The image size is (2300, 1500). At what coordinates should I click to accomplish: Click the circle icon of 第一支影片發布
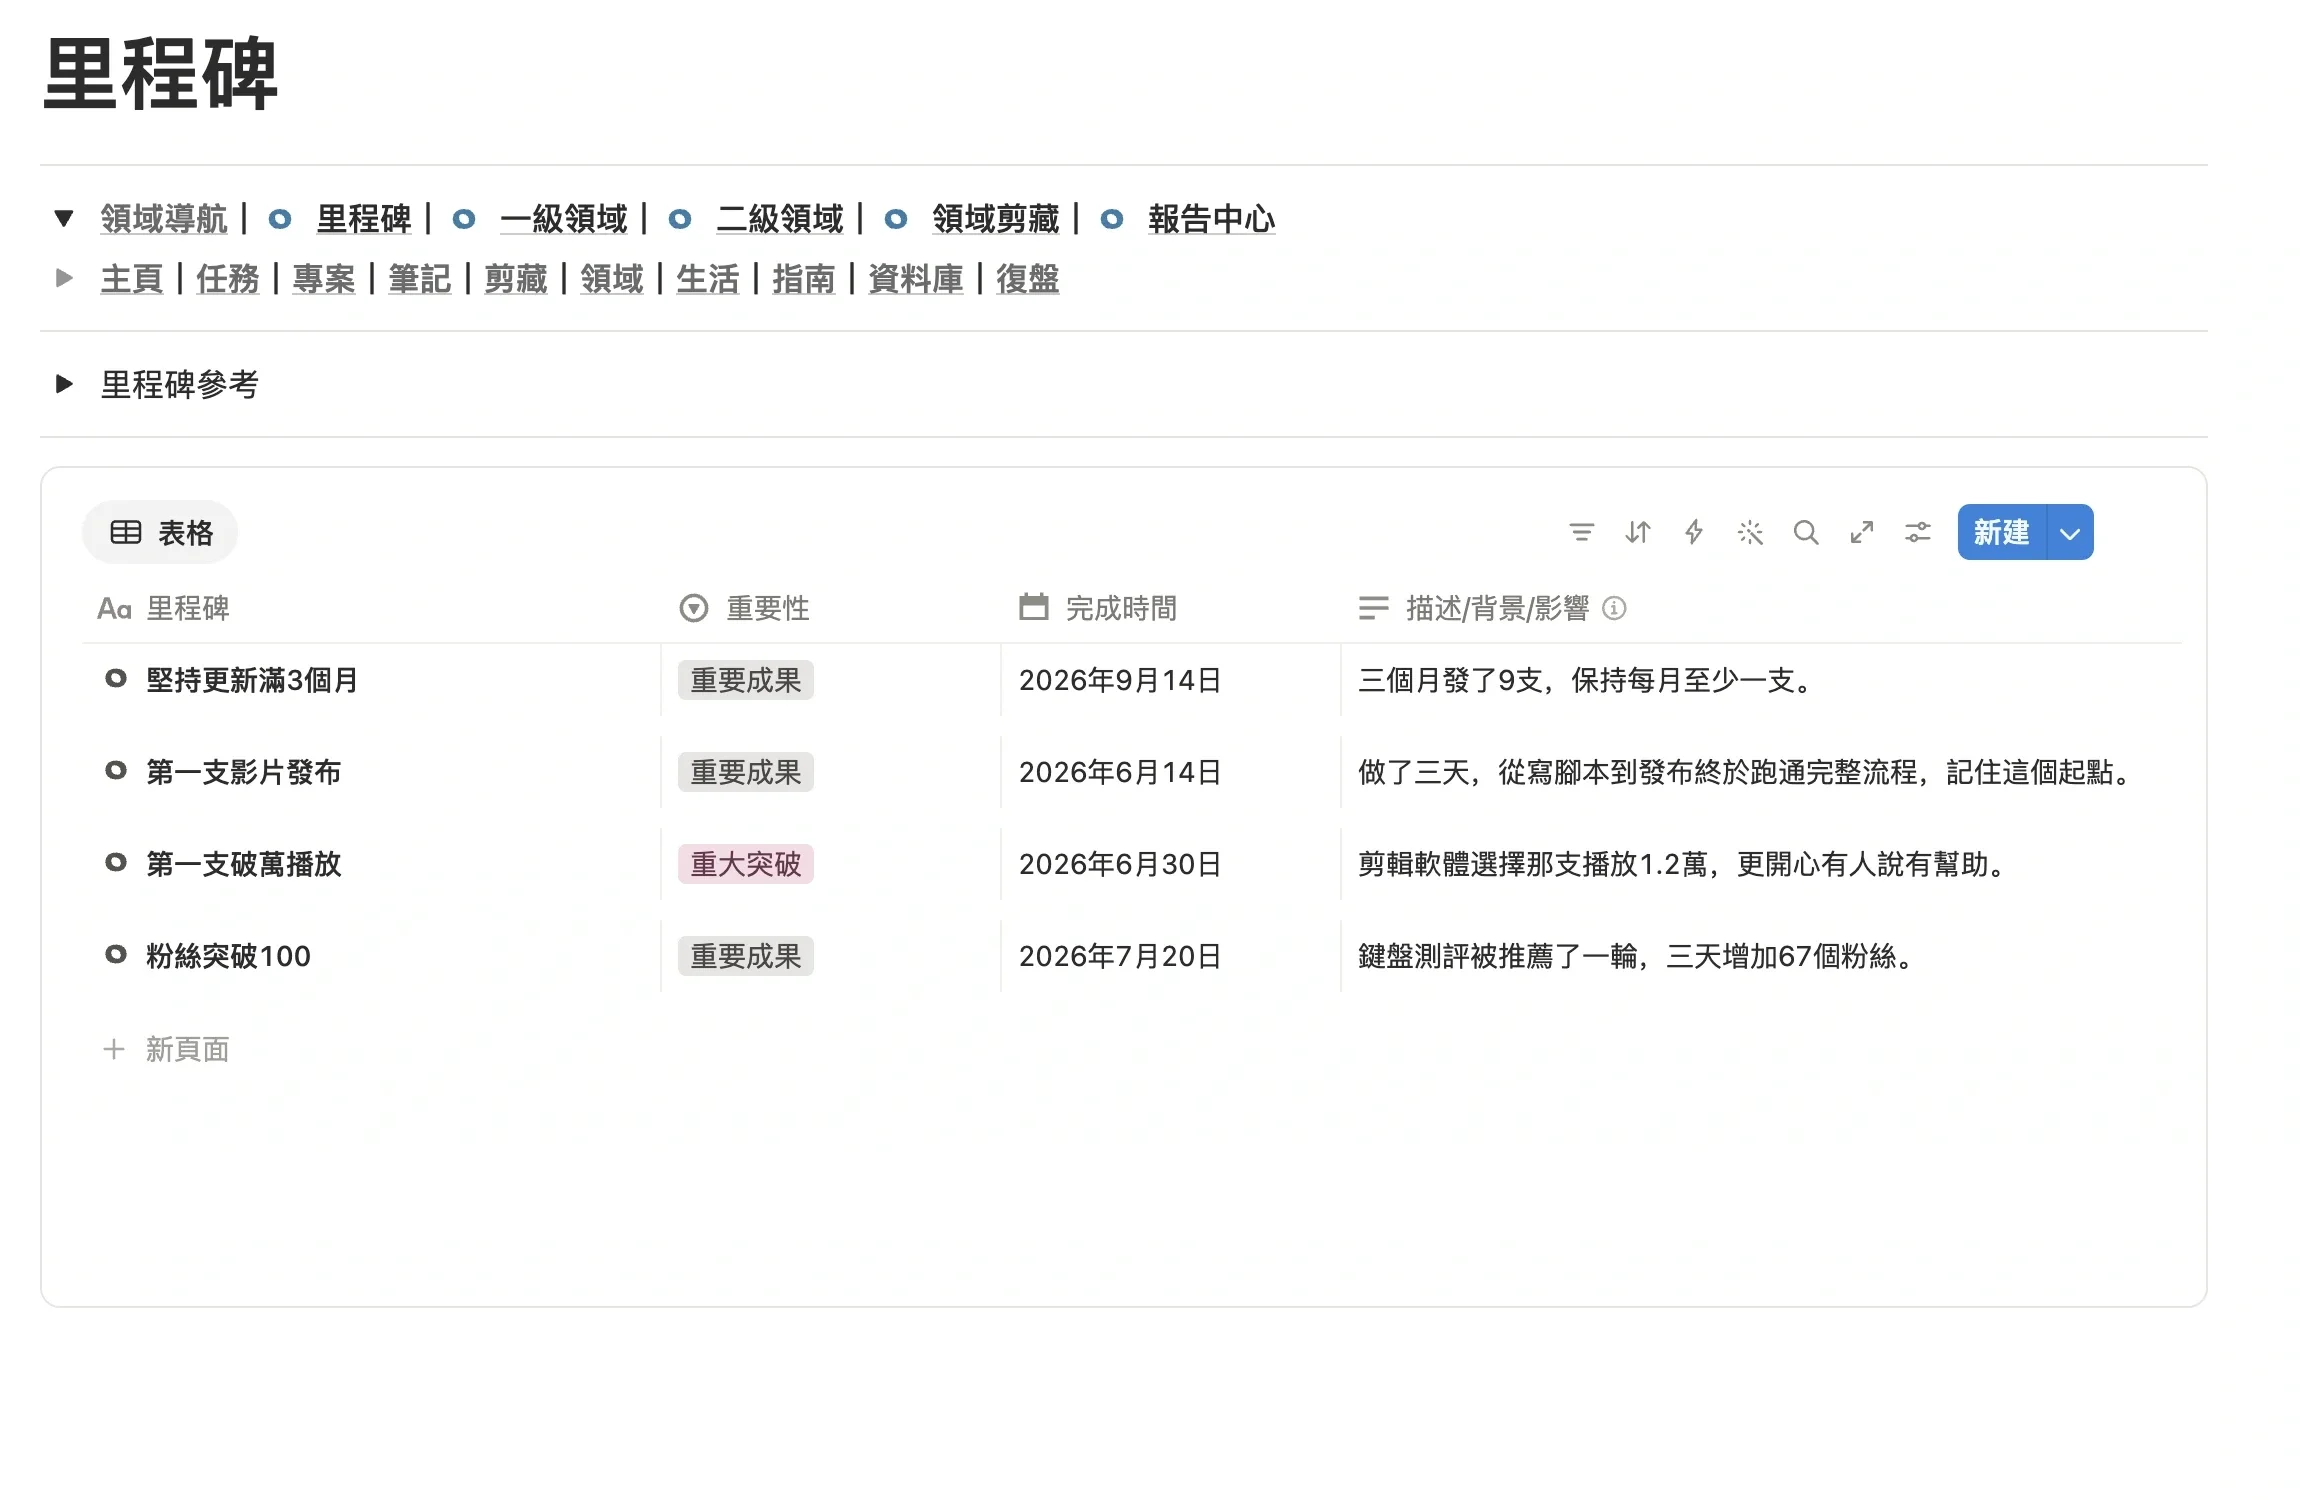pos(116,771)
